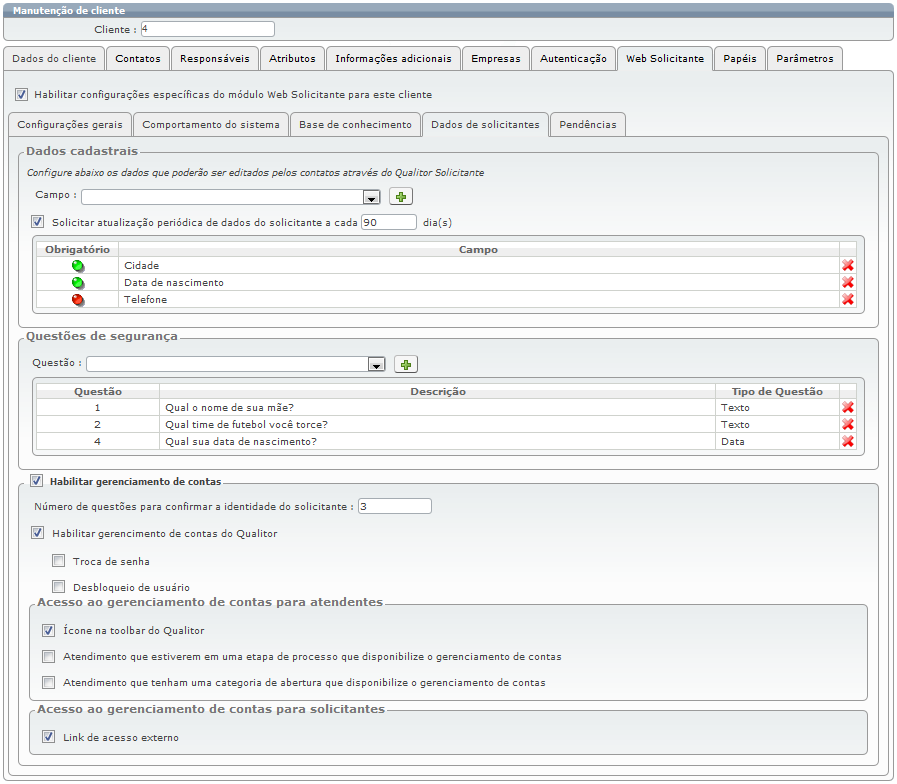This screenshot has height=784, width=897.
Task: Open Configurações gerais sub-tab
Action: [70, 125]
